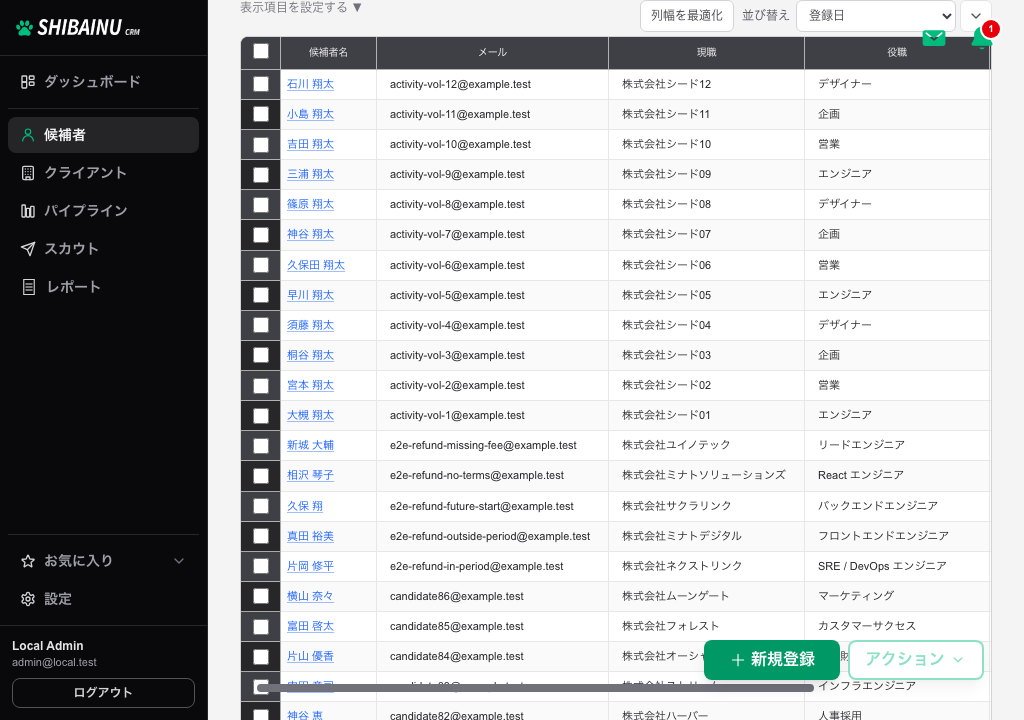Toggle the select-all header checkbox
The height and width of the screenshot is (720, 1024).
(x=261, y=52)
